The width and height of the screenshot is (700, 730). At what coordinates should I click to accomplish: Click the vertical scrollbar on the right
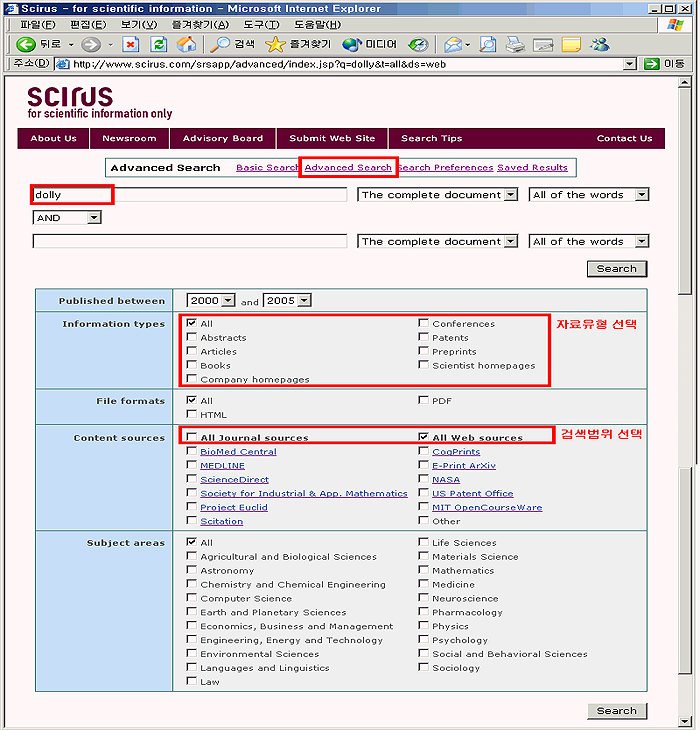[x=688, y=400]
